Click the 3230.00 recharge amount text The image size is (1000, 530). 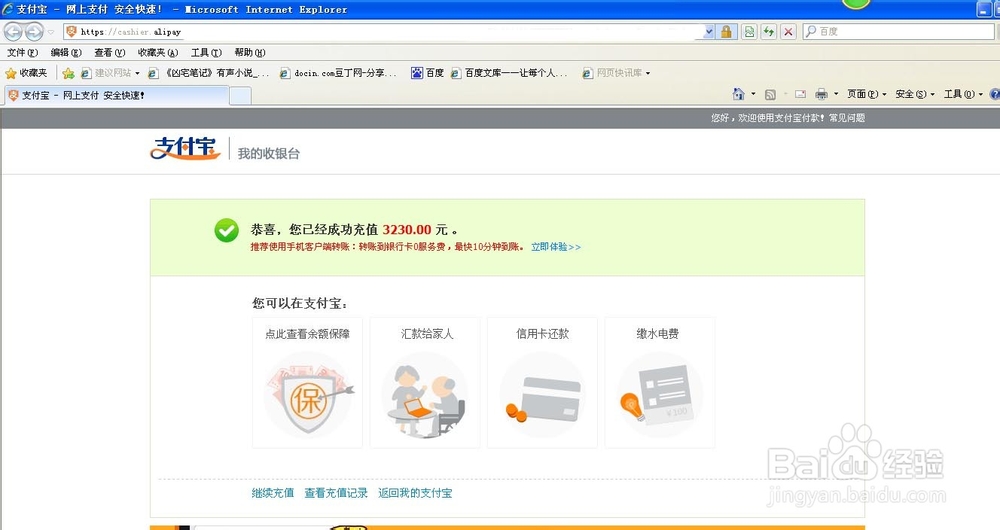[407, 230]
